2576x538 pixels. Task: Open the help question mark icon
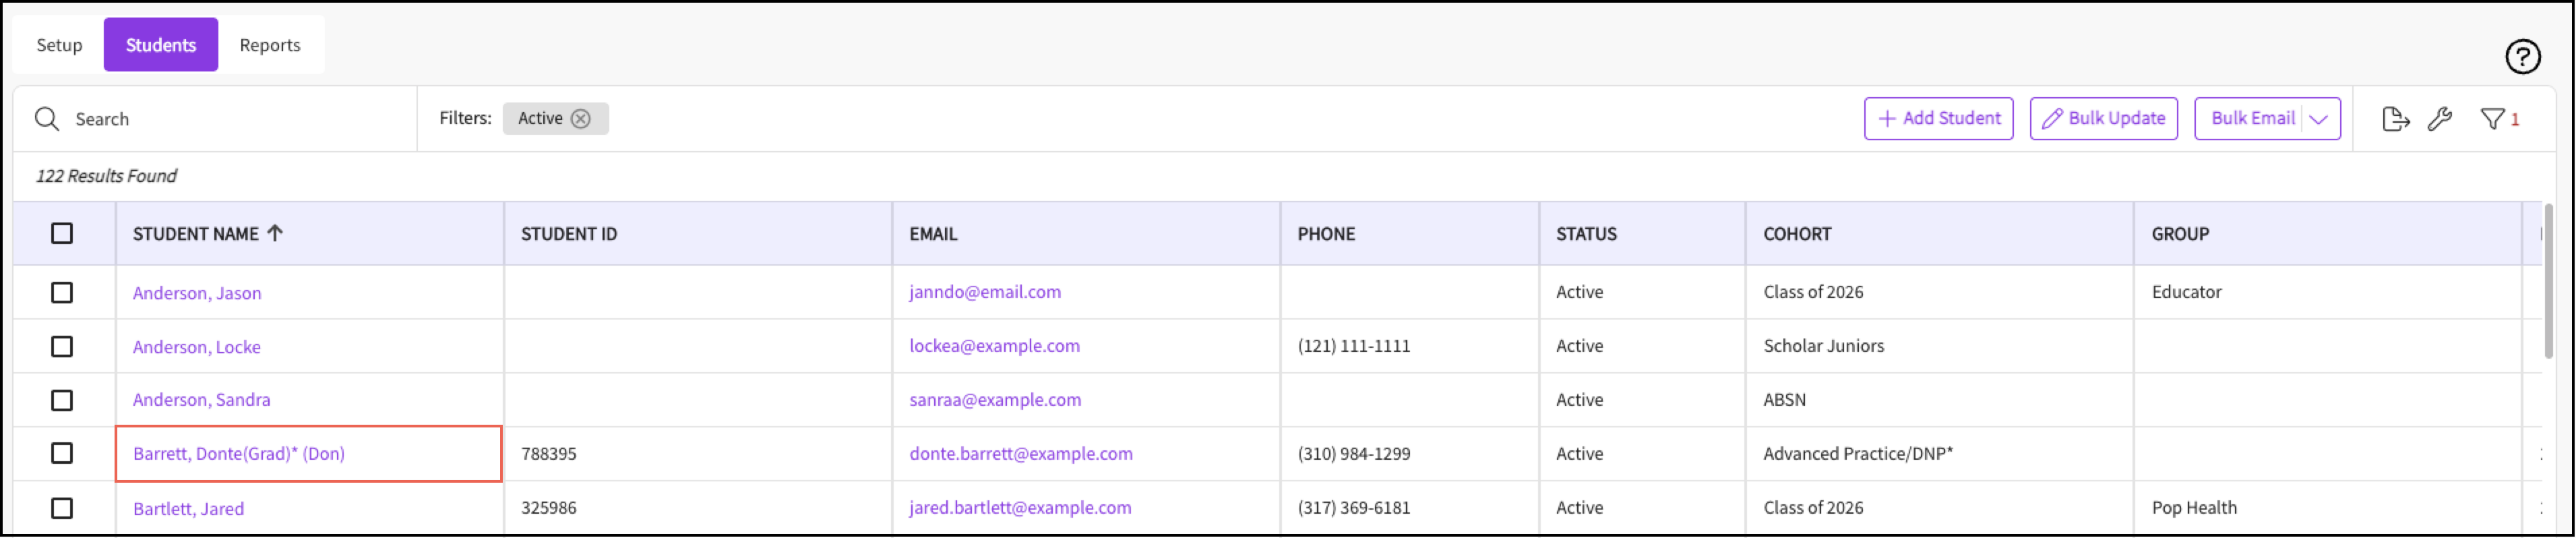tap(2522, 57)
